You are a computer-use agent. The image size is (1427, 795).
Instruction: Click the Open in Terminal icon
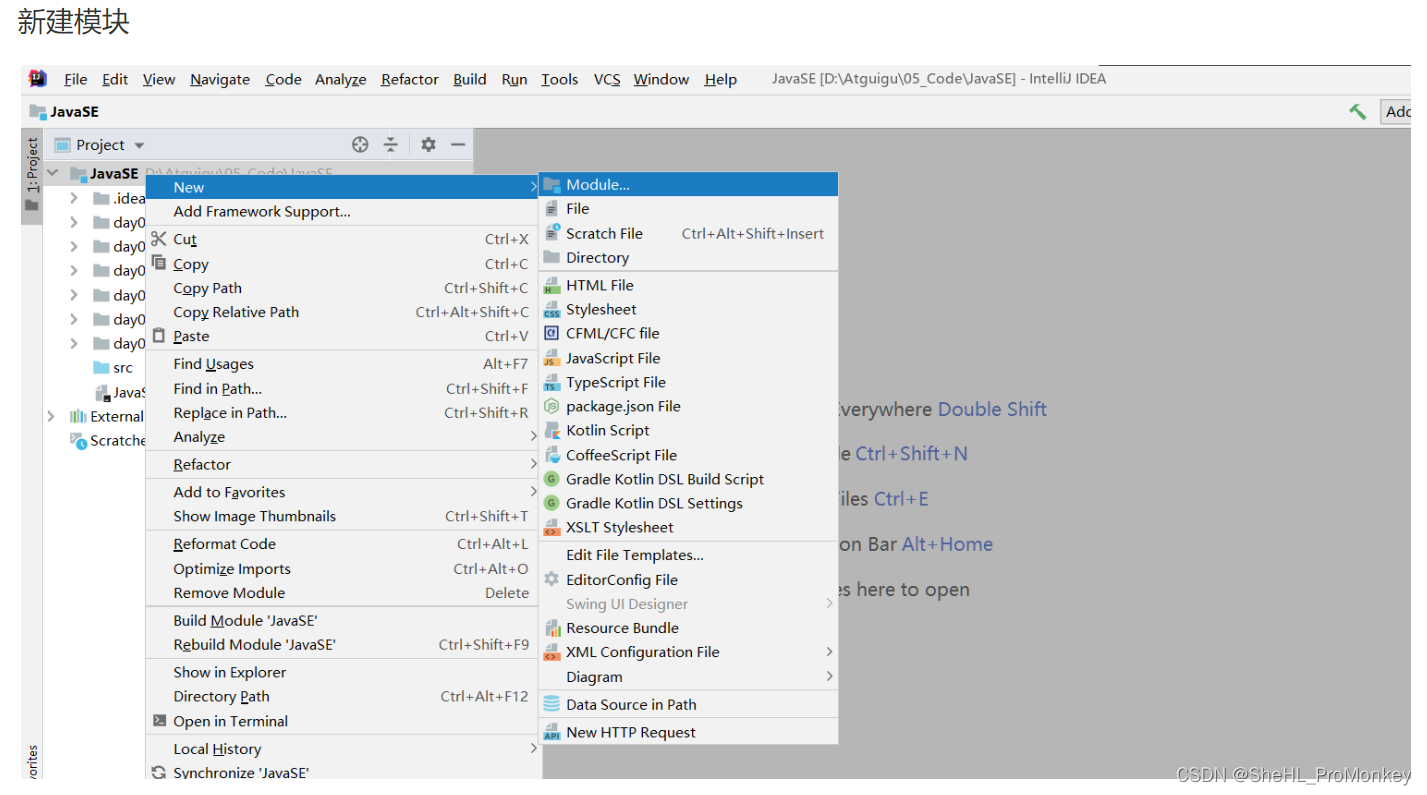[159, 721]
